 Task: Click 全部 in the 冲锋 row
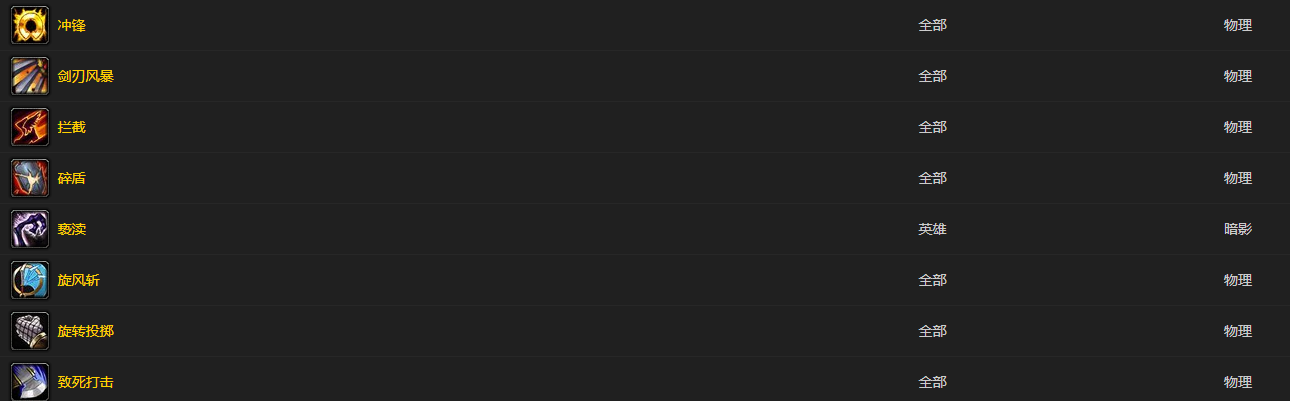[932, 25]
